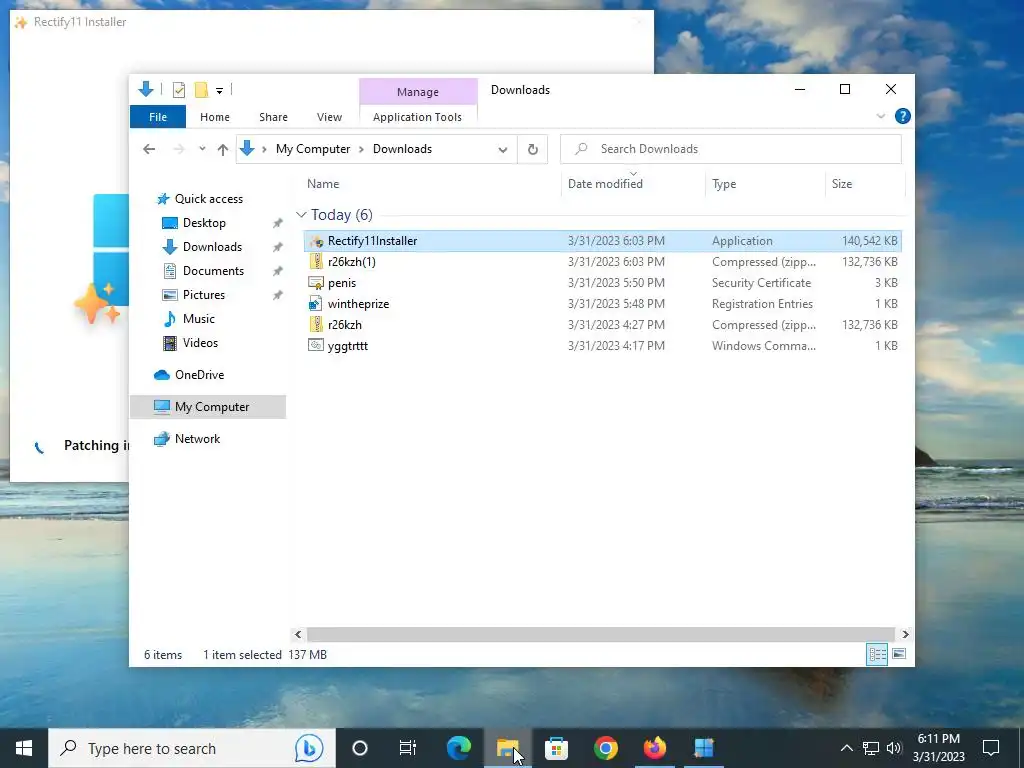Viewport: 1024px width, 768px height.
Task: Open Music in navigation pane
Action: click(x=199, y=319)
